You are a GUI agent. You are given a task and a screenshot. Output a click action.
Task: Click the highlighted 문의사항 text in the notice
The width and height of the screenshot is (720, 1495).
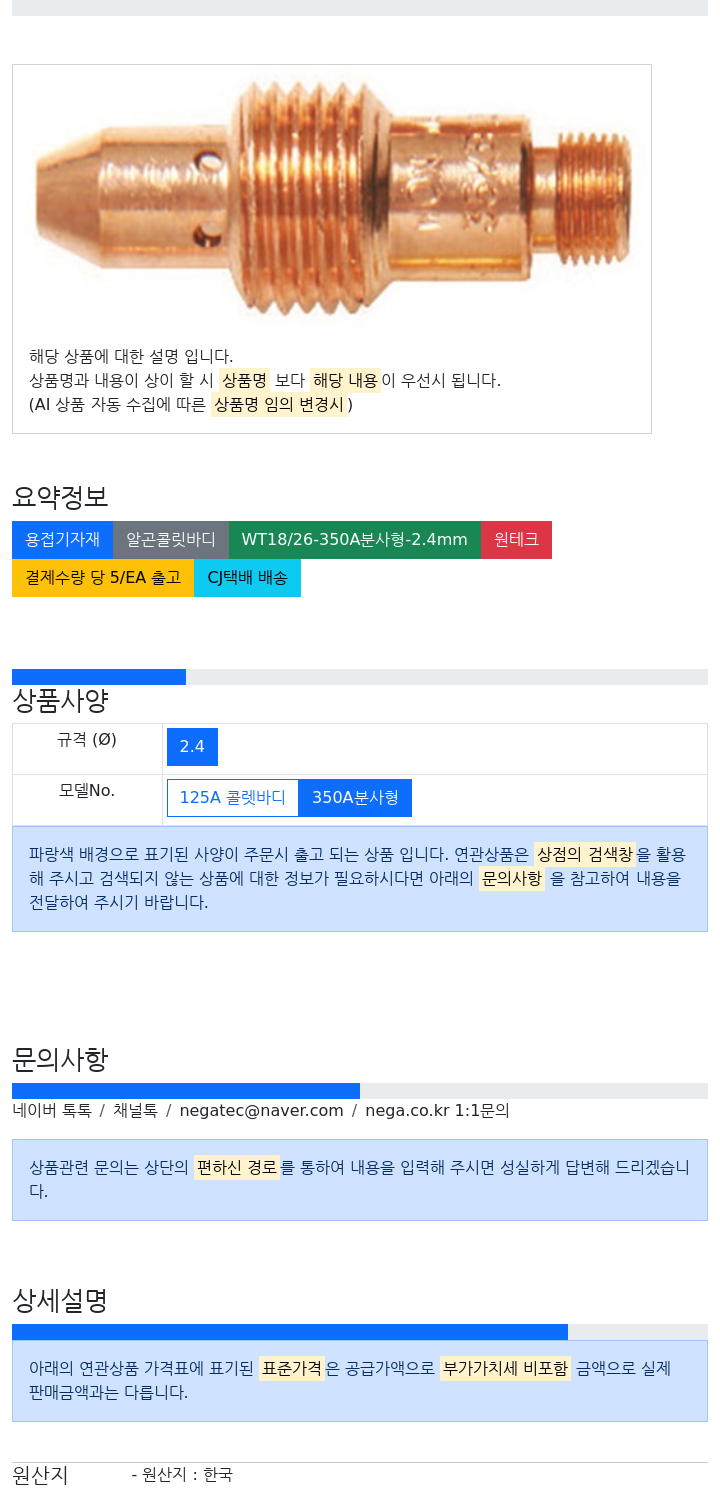512,879
